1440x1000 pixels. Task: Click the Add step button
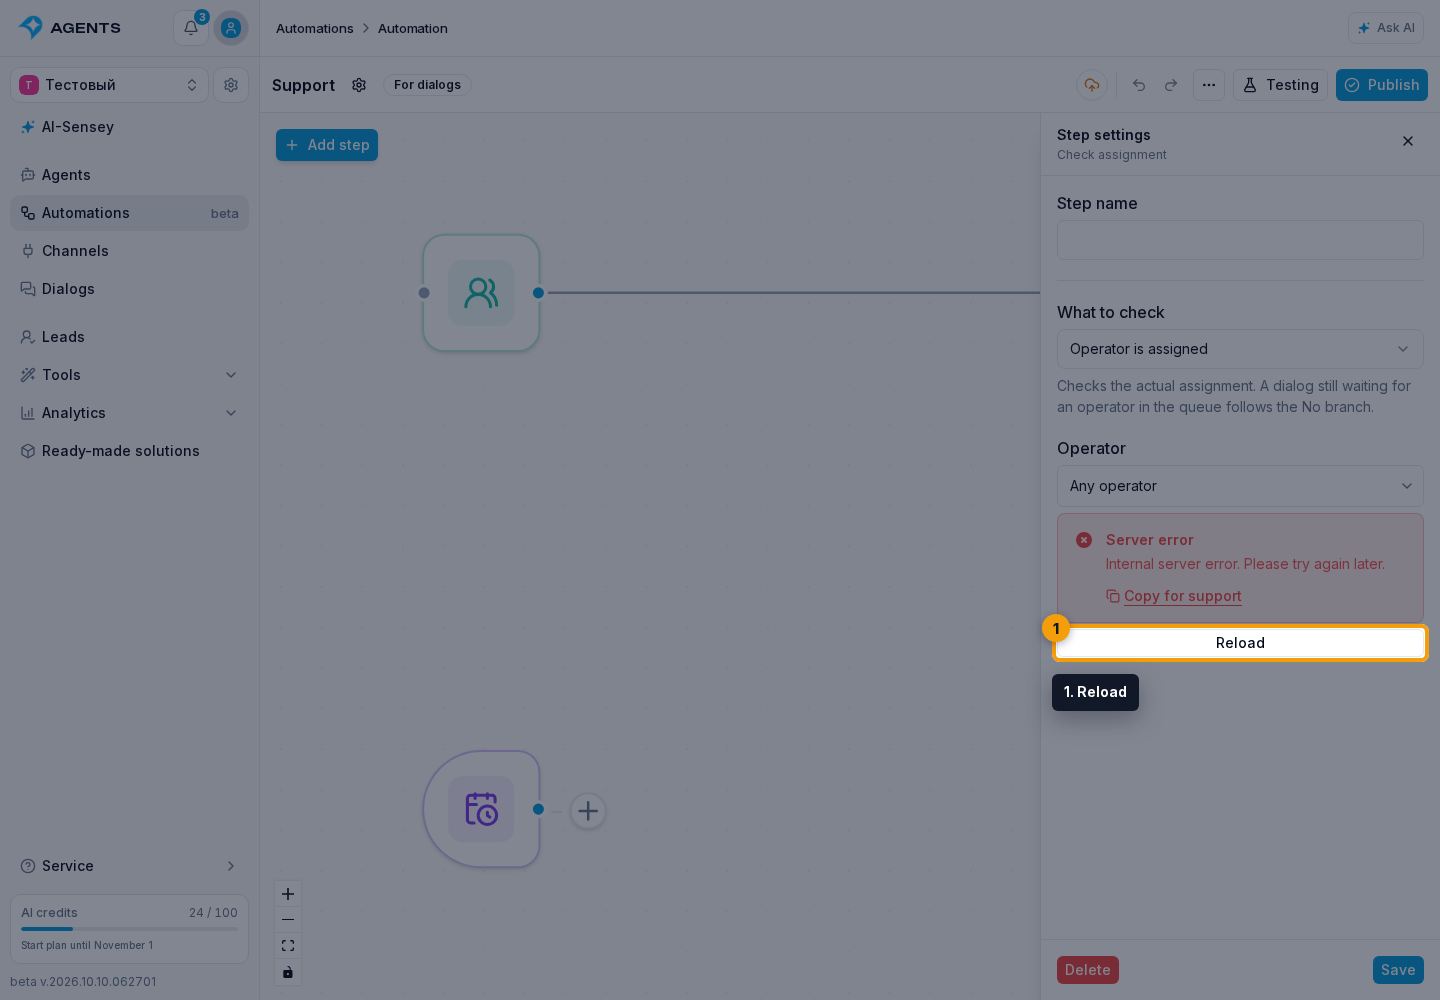(327, 145)
